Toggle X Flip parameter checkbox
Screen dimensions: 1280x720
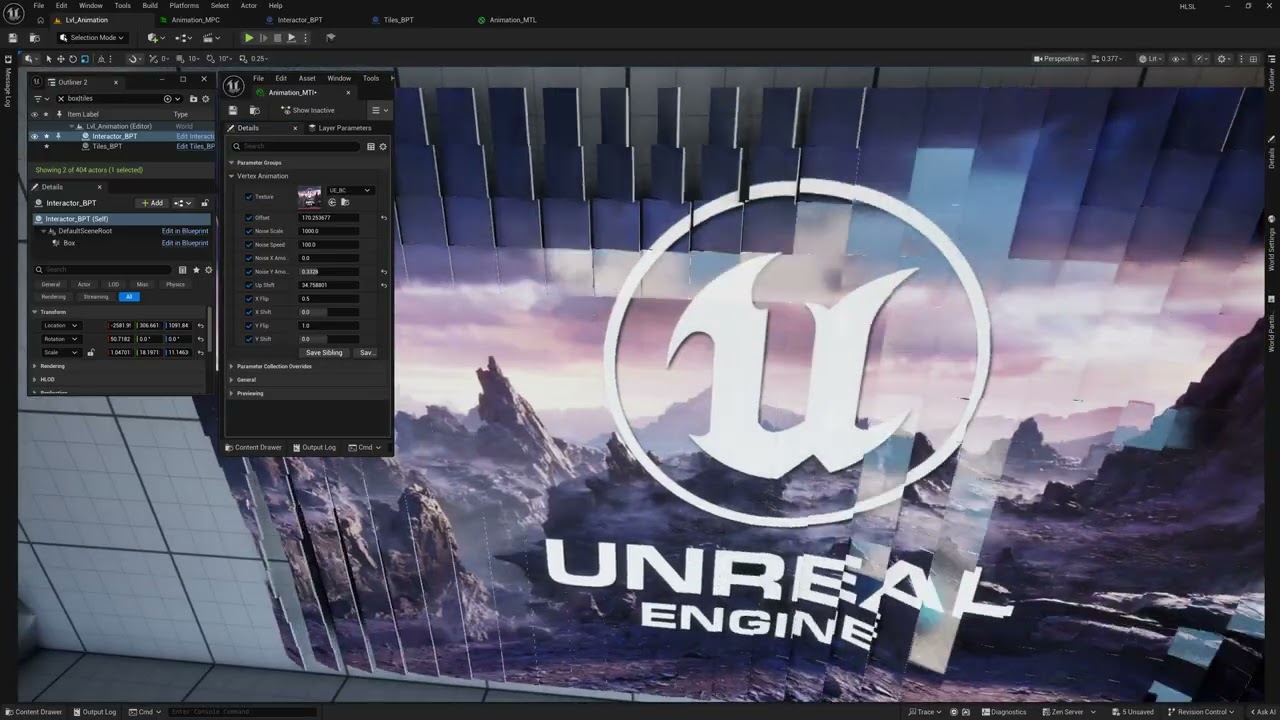(249, 299)
